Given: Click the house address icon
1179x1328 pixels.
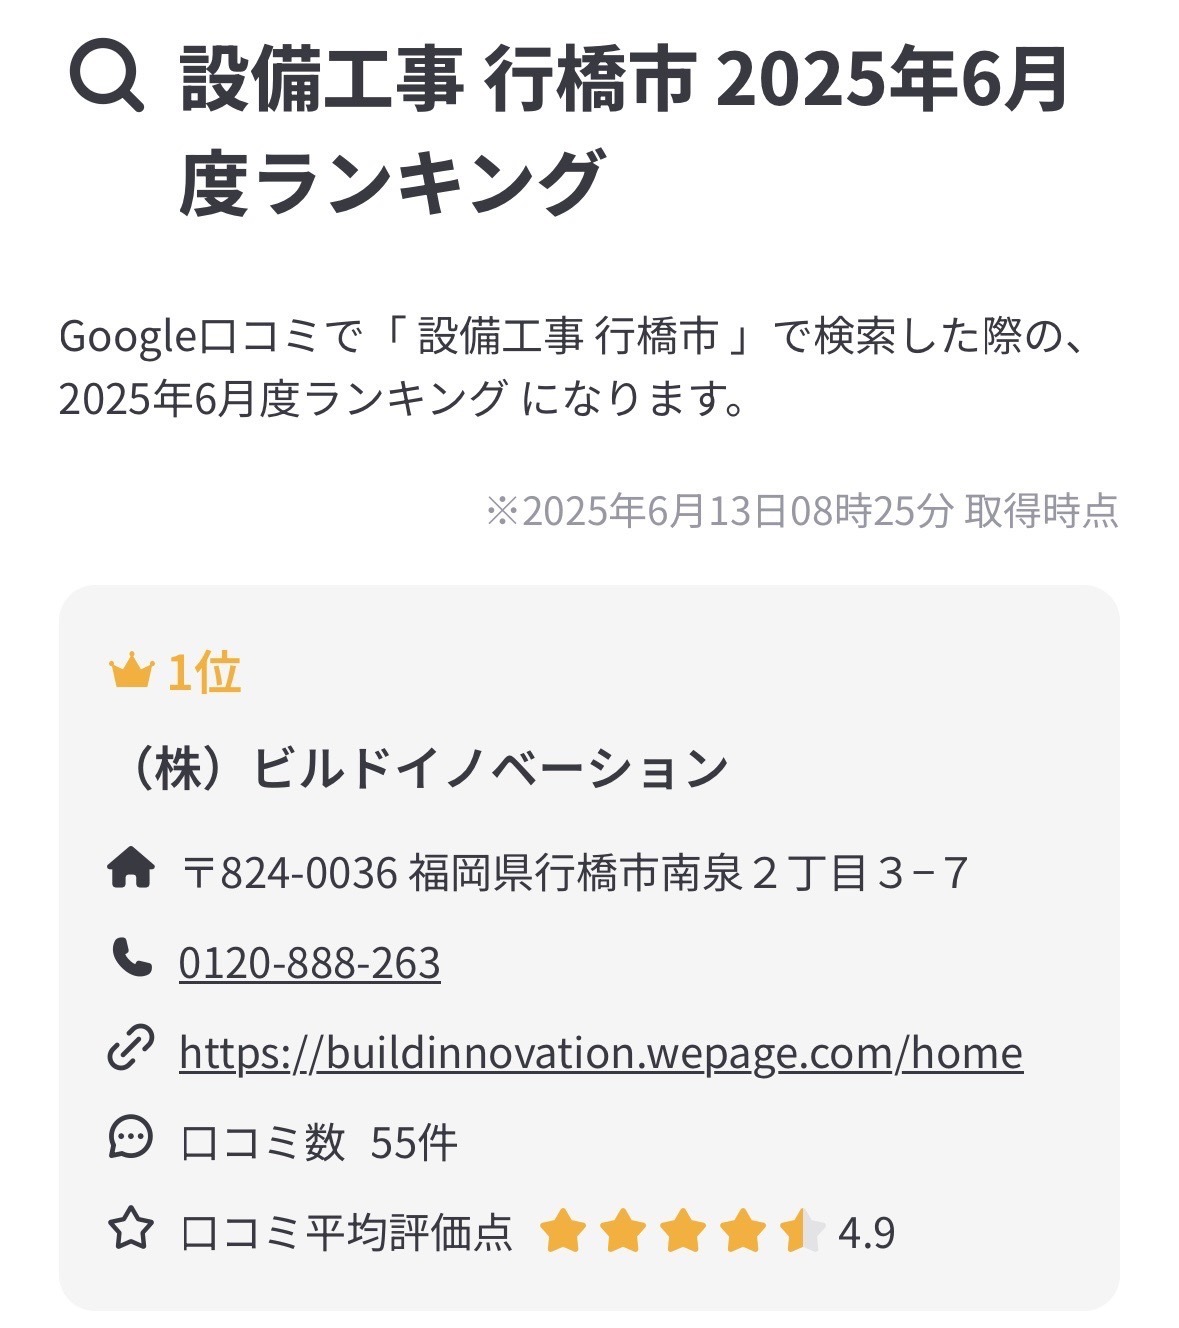Looking at the screenshot, I should (x=130, y=868).
